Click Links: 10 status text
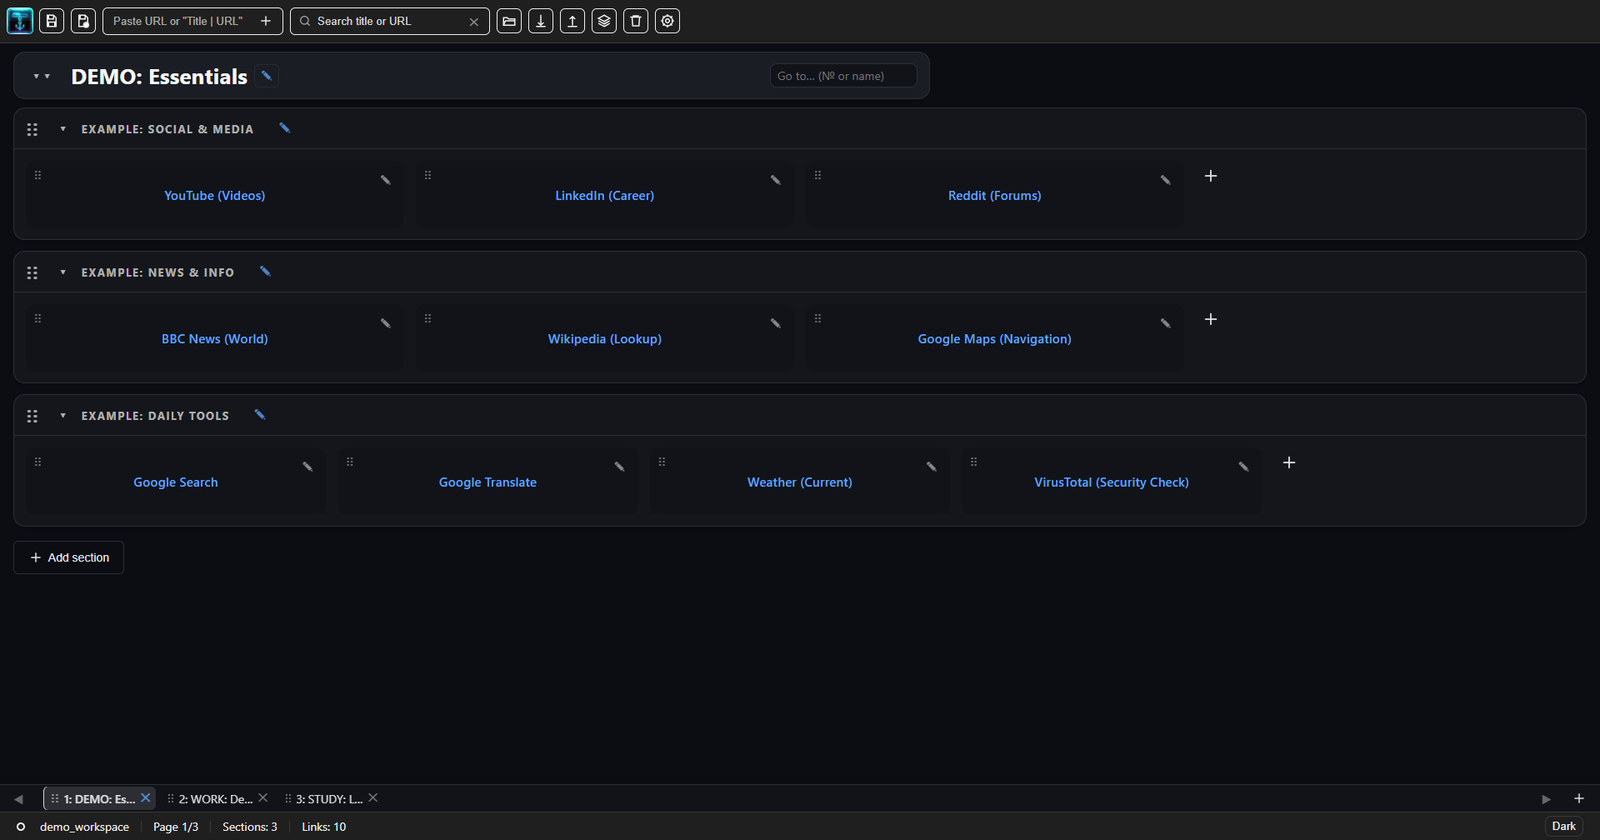Viewport: 1600px width, 840px height. coord(324,827)
